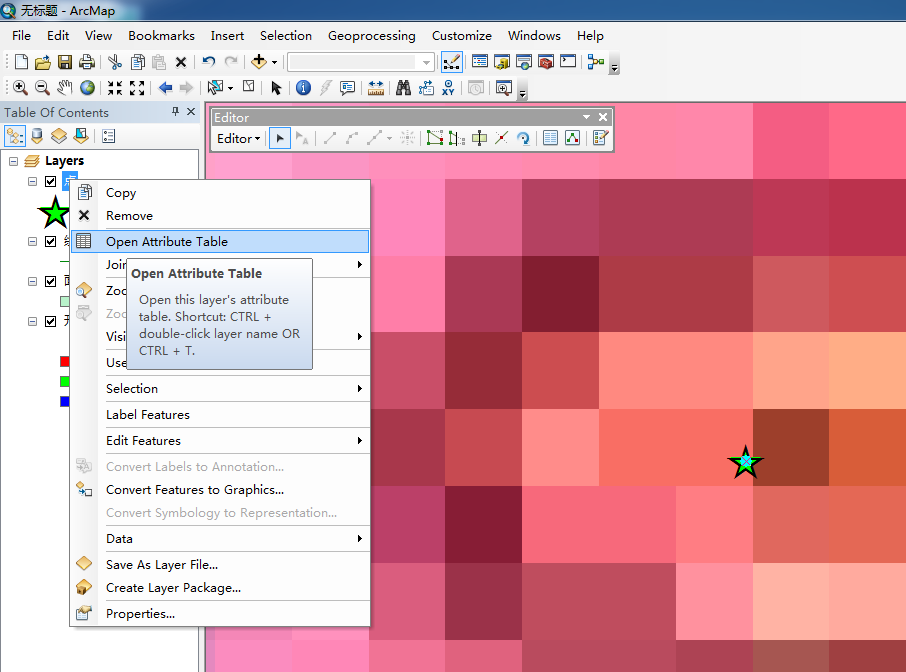Open the Catalog window icon

(x=502, y=61)
